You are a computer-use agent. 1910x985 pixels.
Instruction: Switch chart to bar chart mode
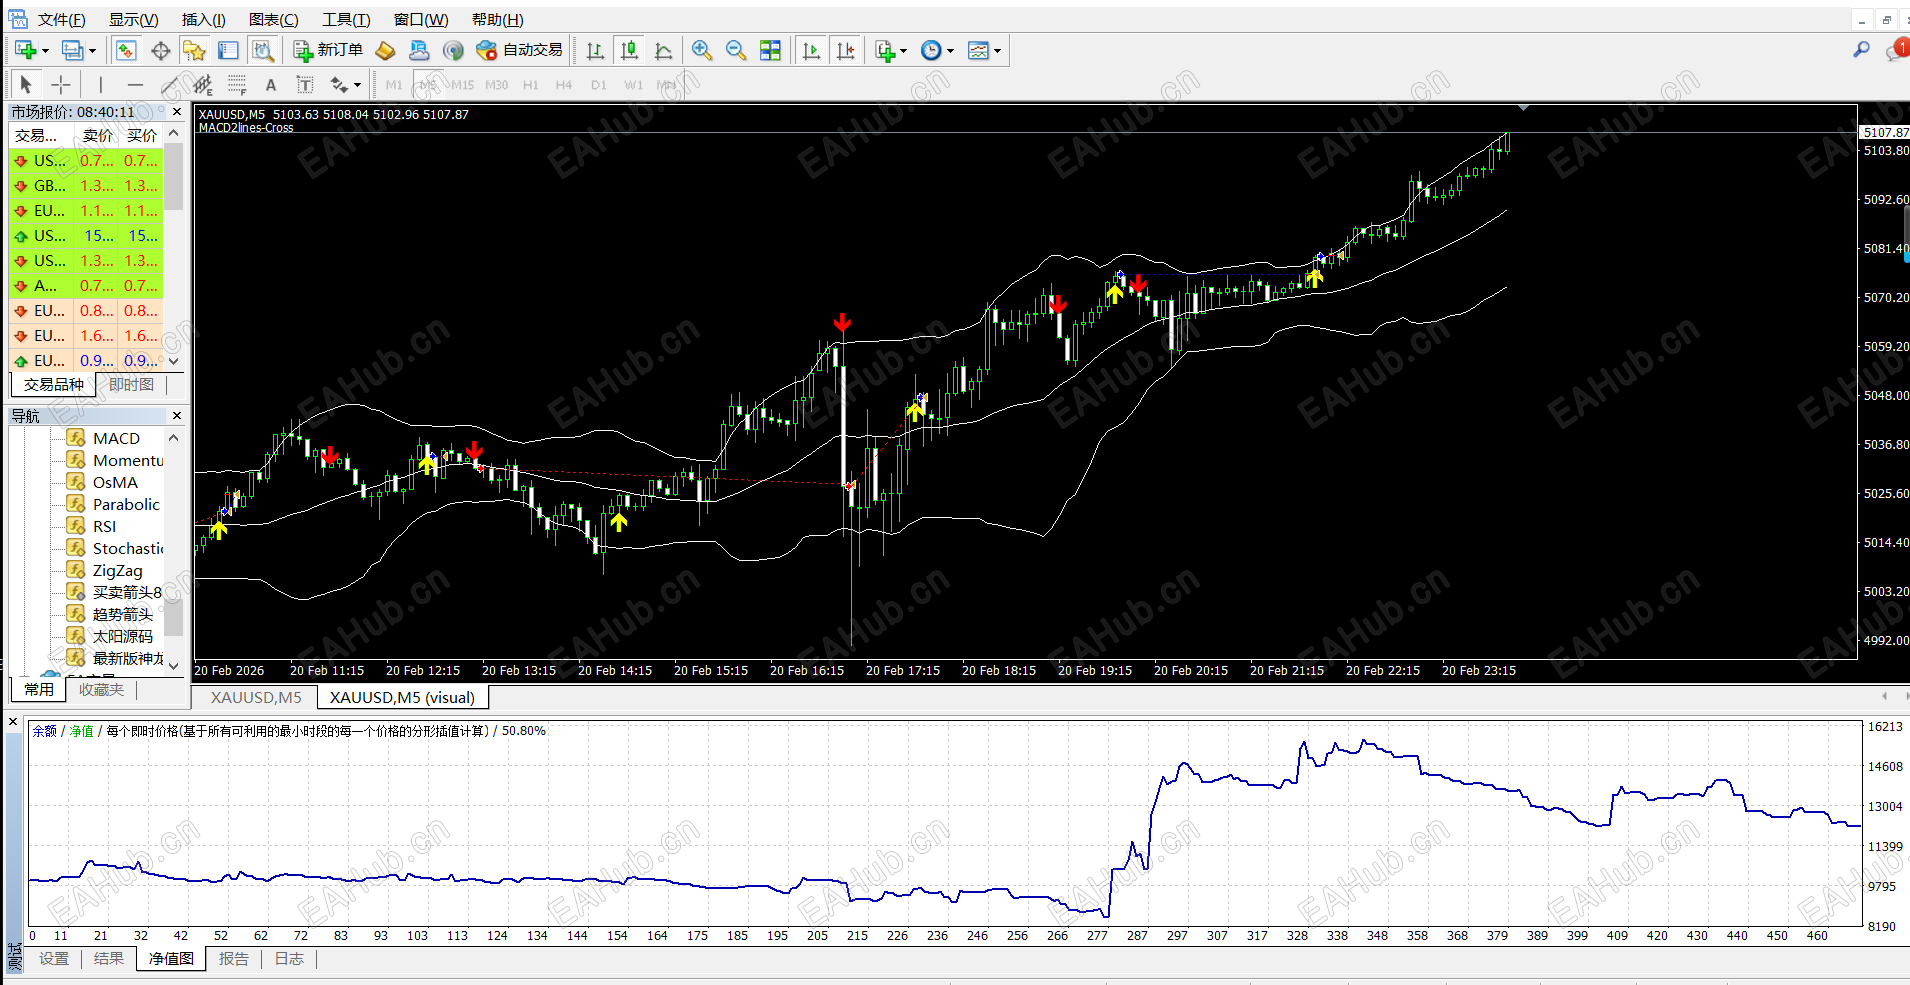click(596, 51)
